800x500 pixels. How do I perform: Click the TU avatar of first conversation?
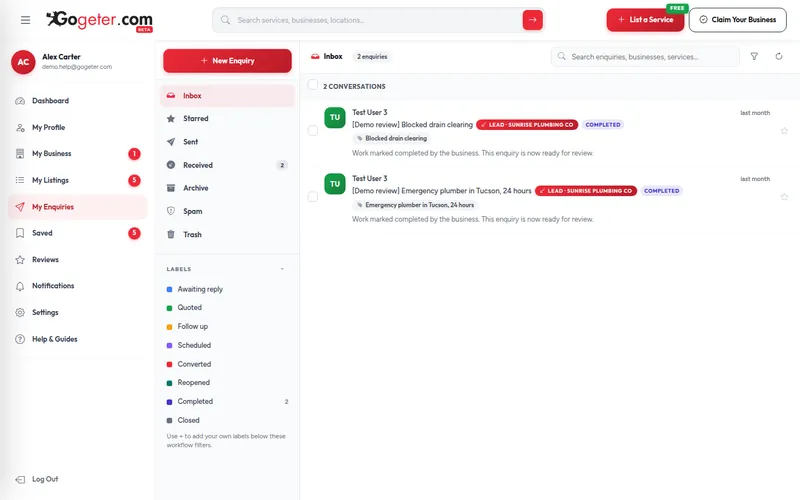[x=335, y=117]
